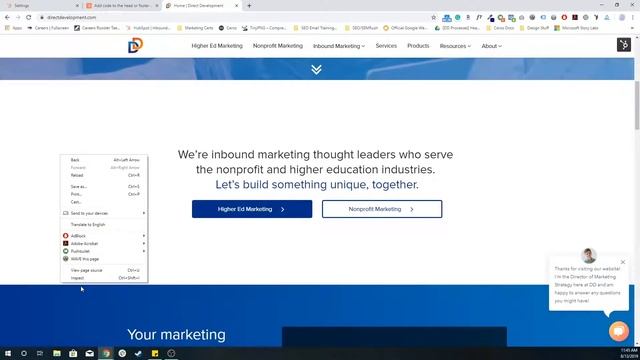The height and width of the screenshot is (360, 640).
Task: Select WAVE this page
Action: tap(104, 259)
